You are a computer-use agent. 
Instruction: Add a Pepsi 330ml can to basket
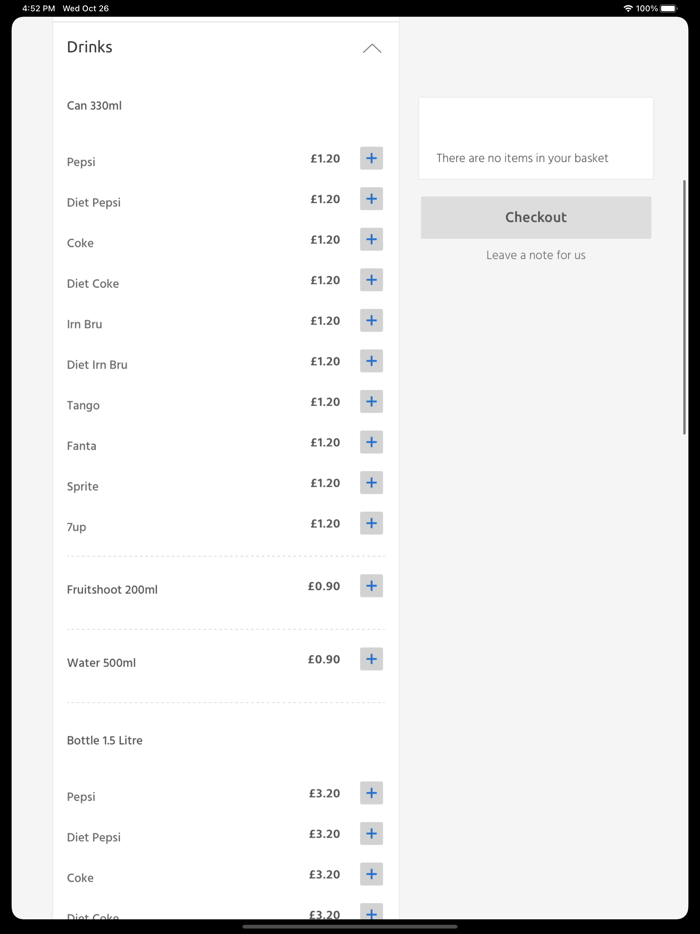pyautogui.click(x=371, y=158)
